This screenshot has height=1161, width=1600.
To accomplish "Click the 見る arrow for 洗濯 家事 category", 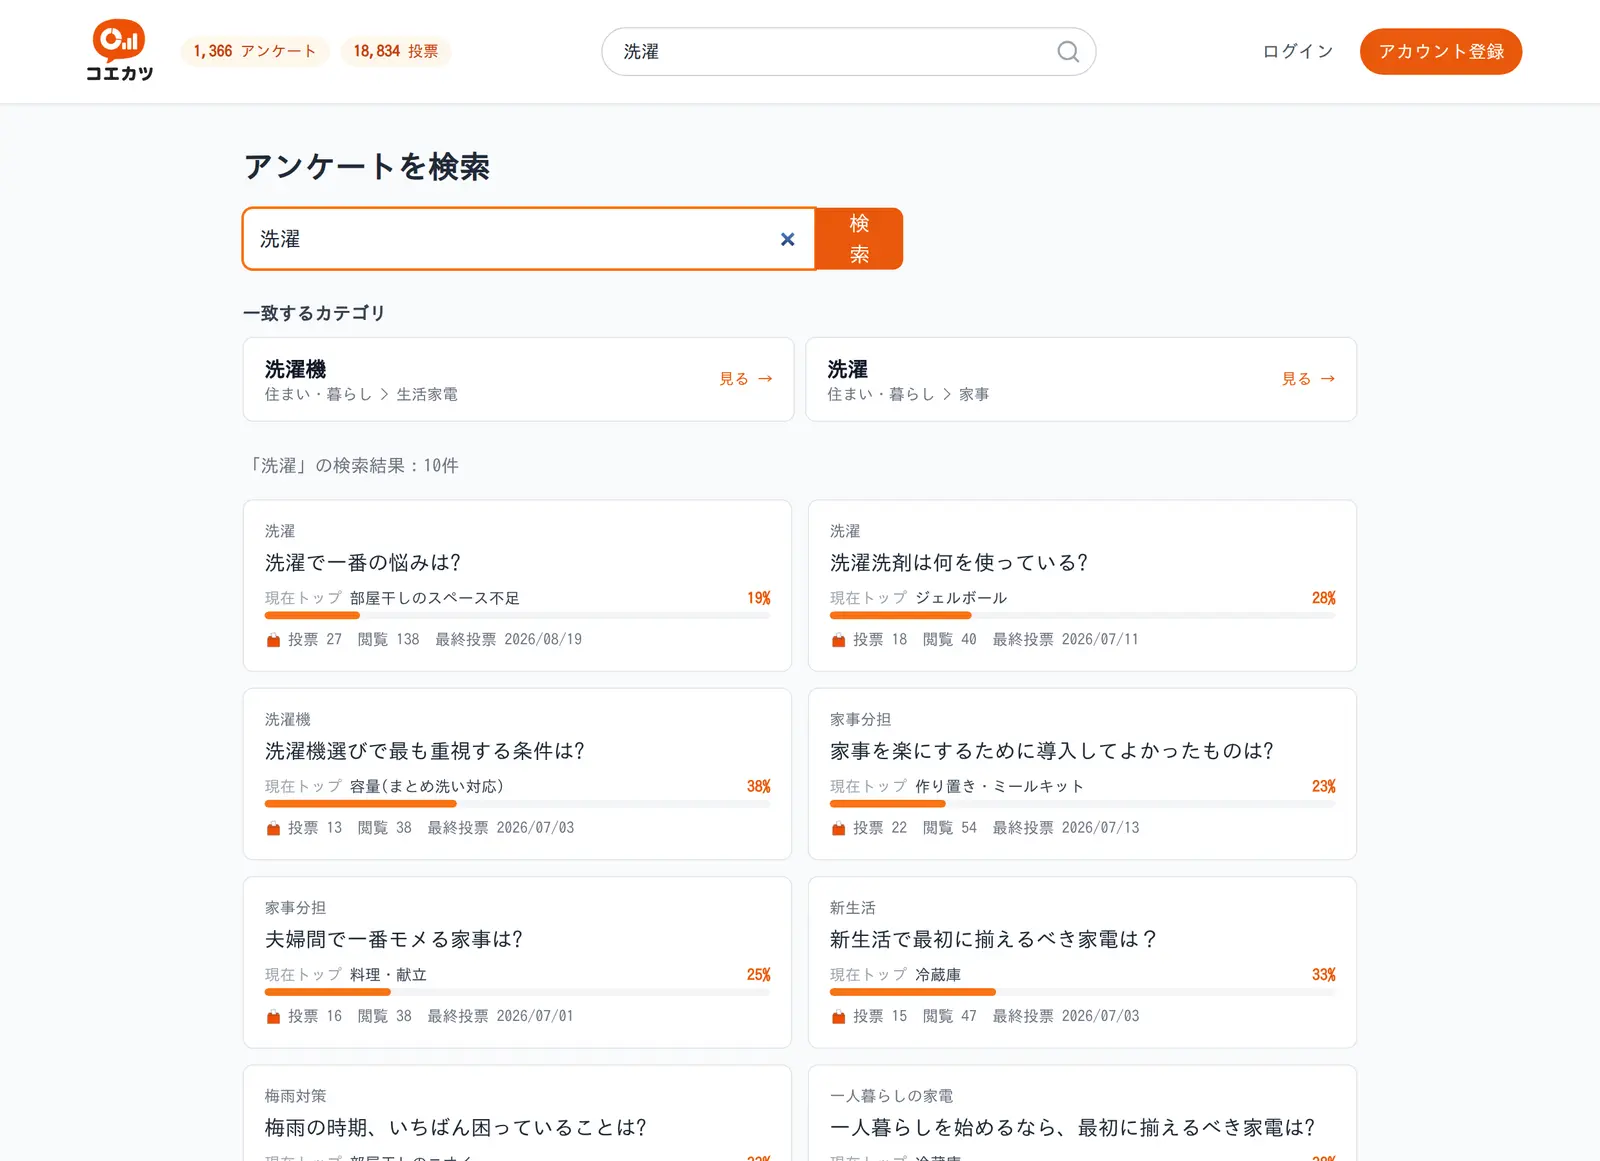I will [x=1309, y=379].
